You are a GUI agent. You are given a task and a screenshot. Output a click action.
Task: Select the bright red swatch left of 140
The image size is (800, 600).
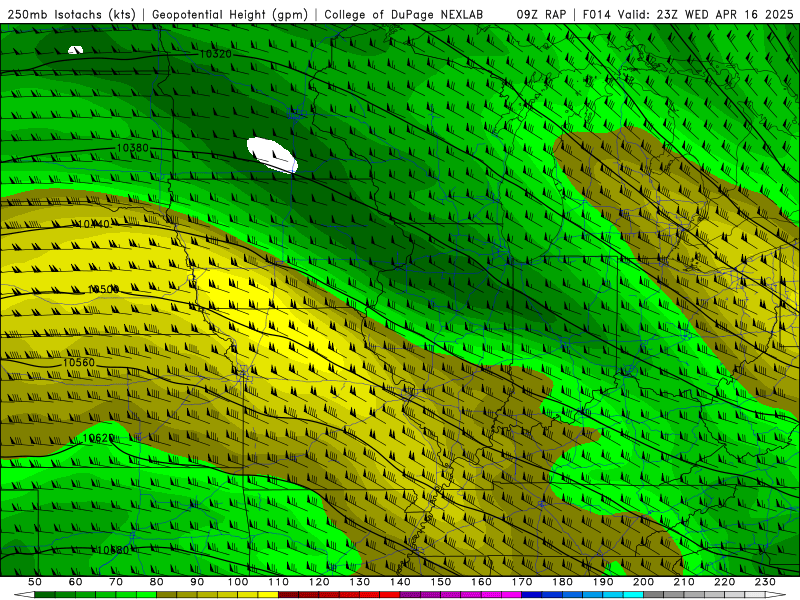390,595
